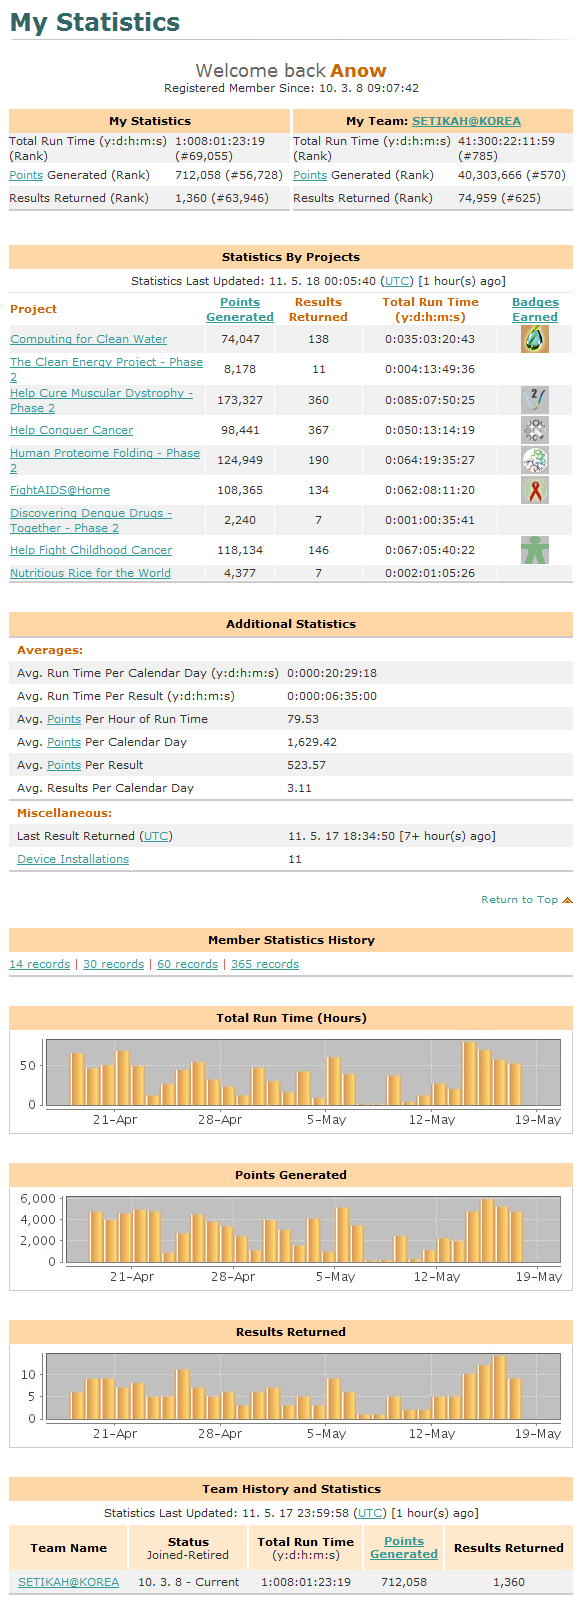
Task: Click UTC link in Last Result Returned row
Action: click(x=155, y=836)
